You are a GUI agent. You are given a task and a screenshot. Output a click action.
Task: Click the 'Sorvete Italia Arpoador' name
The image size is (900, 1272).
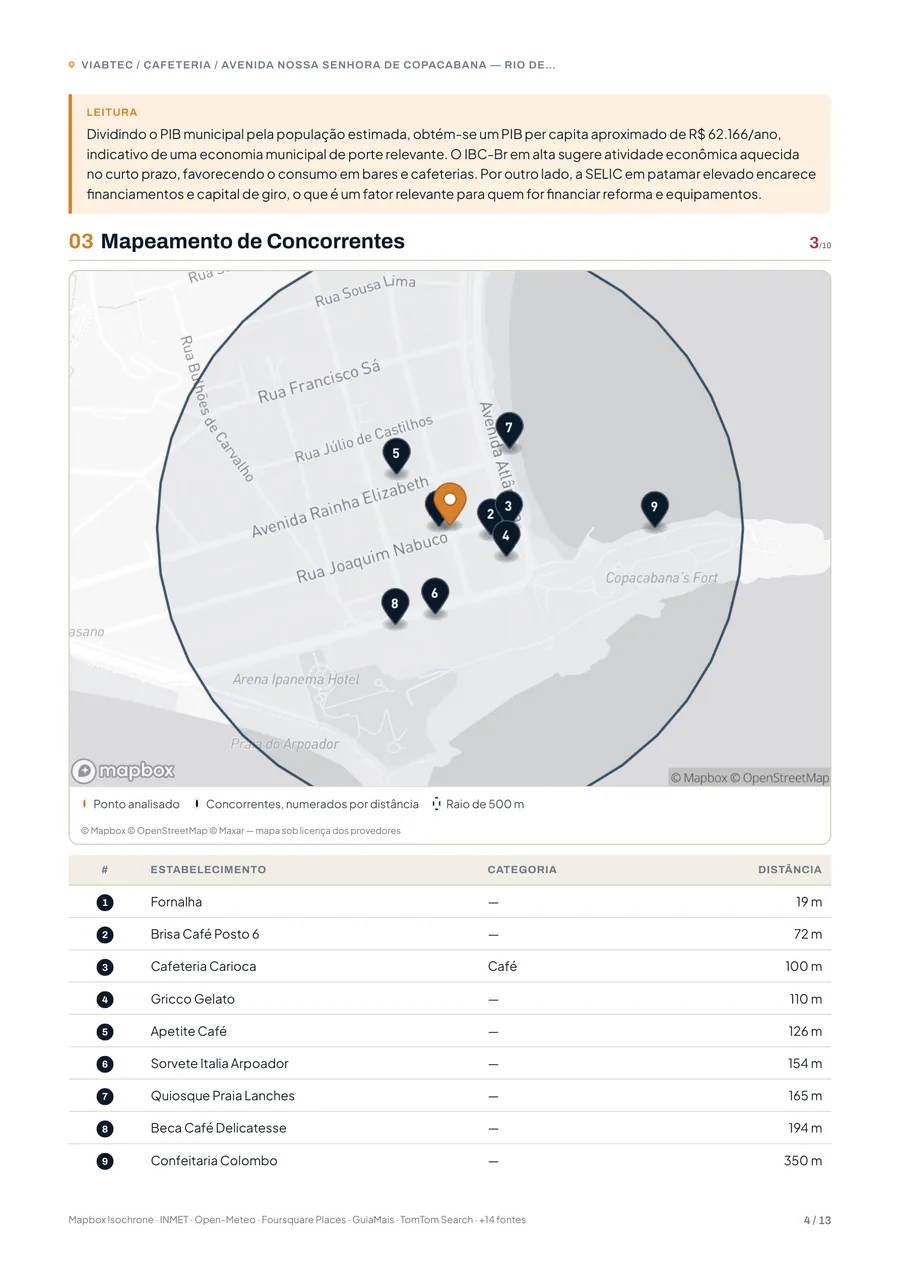click(219, 1064)
